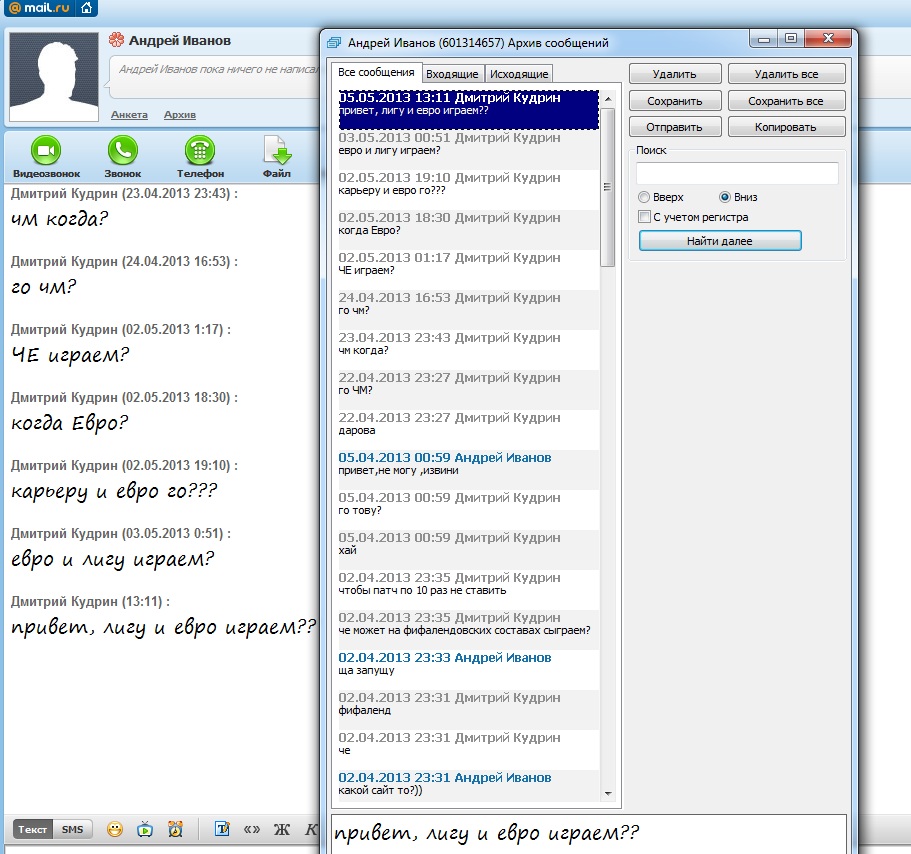911x854 pixels.
Task: Switch to the Входящие tab
Action: [452, 74]
